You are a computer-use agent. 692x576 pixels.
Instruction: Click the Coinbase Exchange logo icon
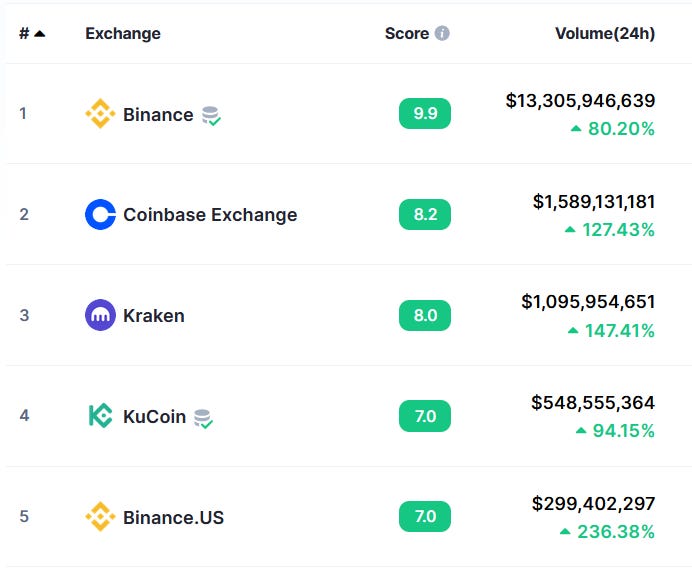click(100, 215)
